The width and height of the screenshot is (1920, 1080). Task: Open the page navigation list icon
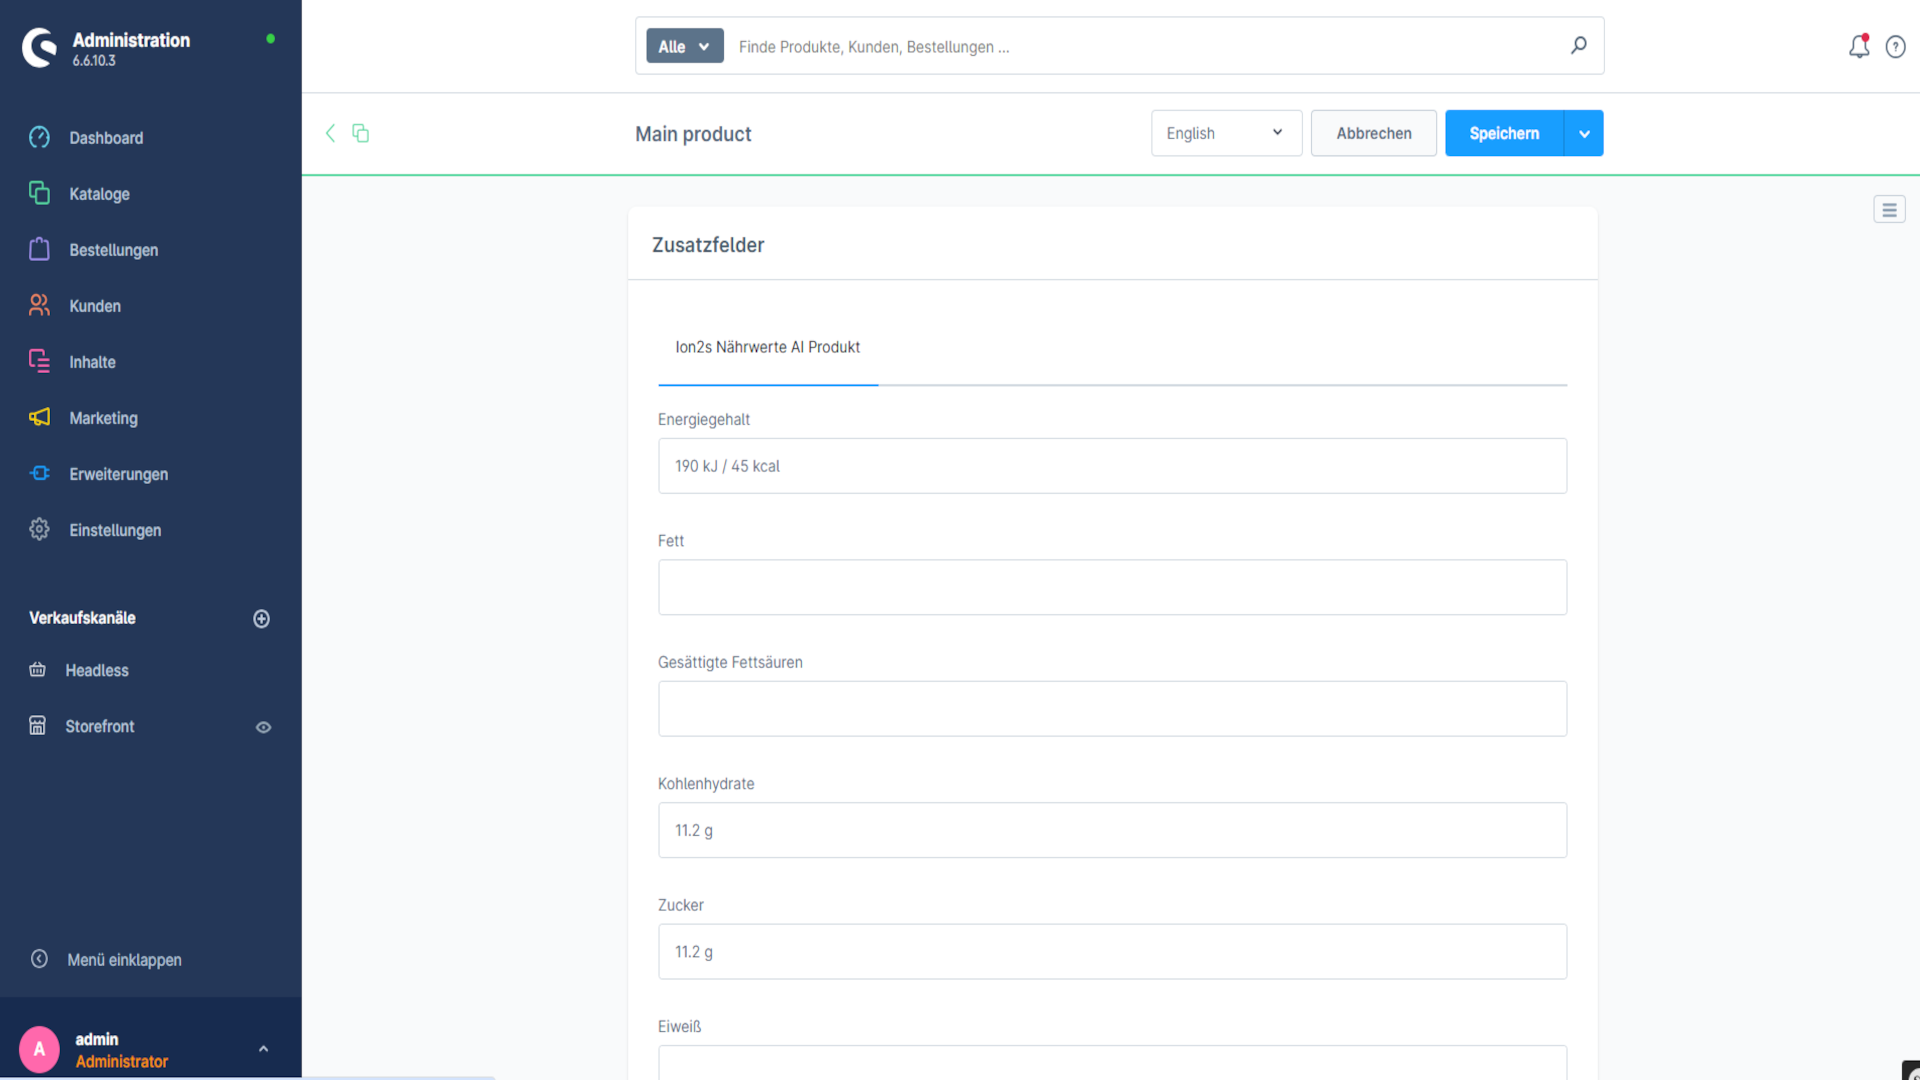pos(1889,209)
